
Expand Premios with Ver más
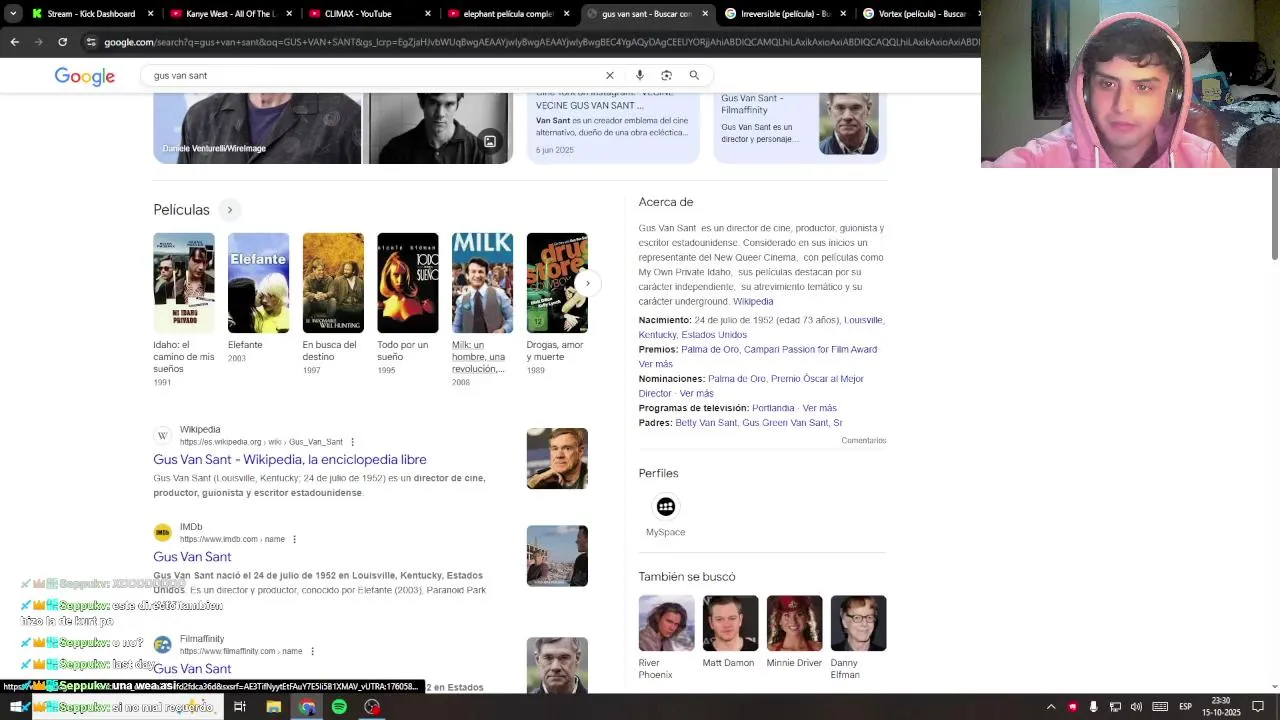(x=656, y=364)
